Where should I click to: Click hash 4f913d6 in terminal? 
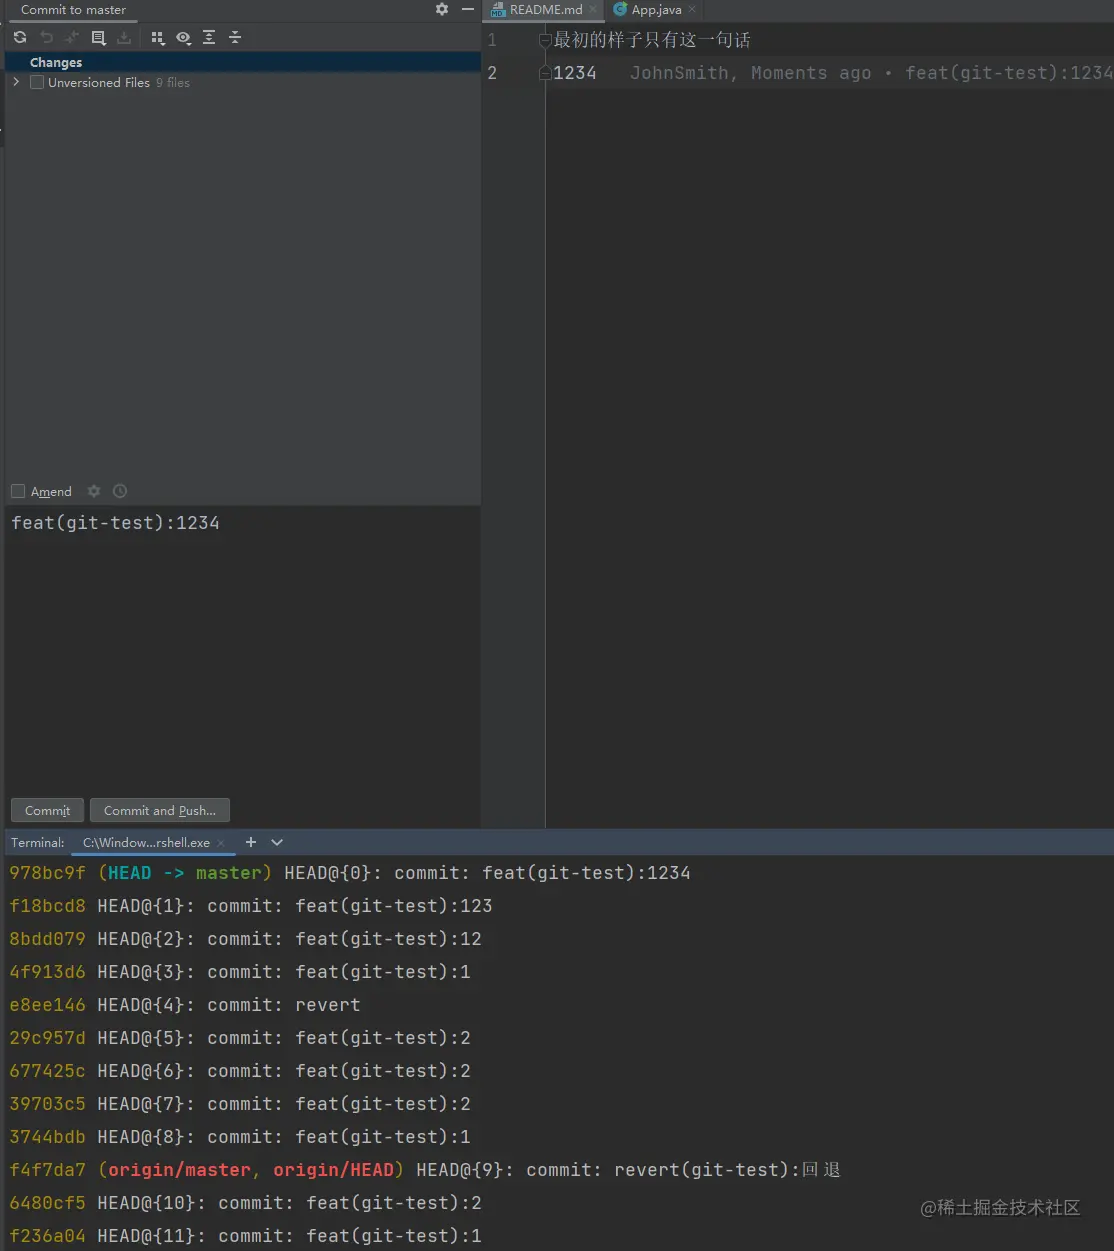(x=48, y=972)
